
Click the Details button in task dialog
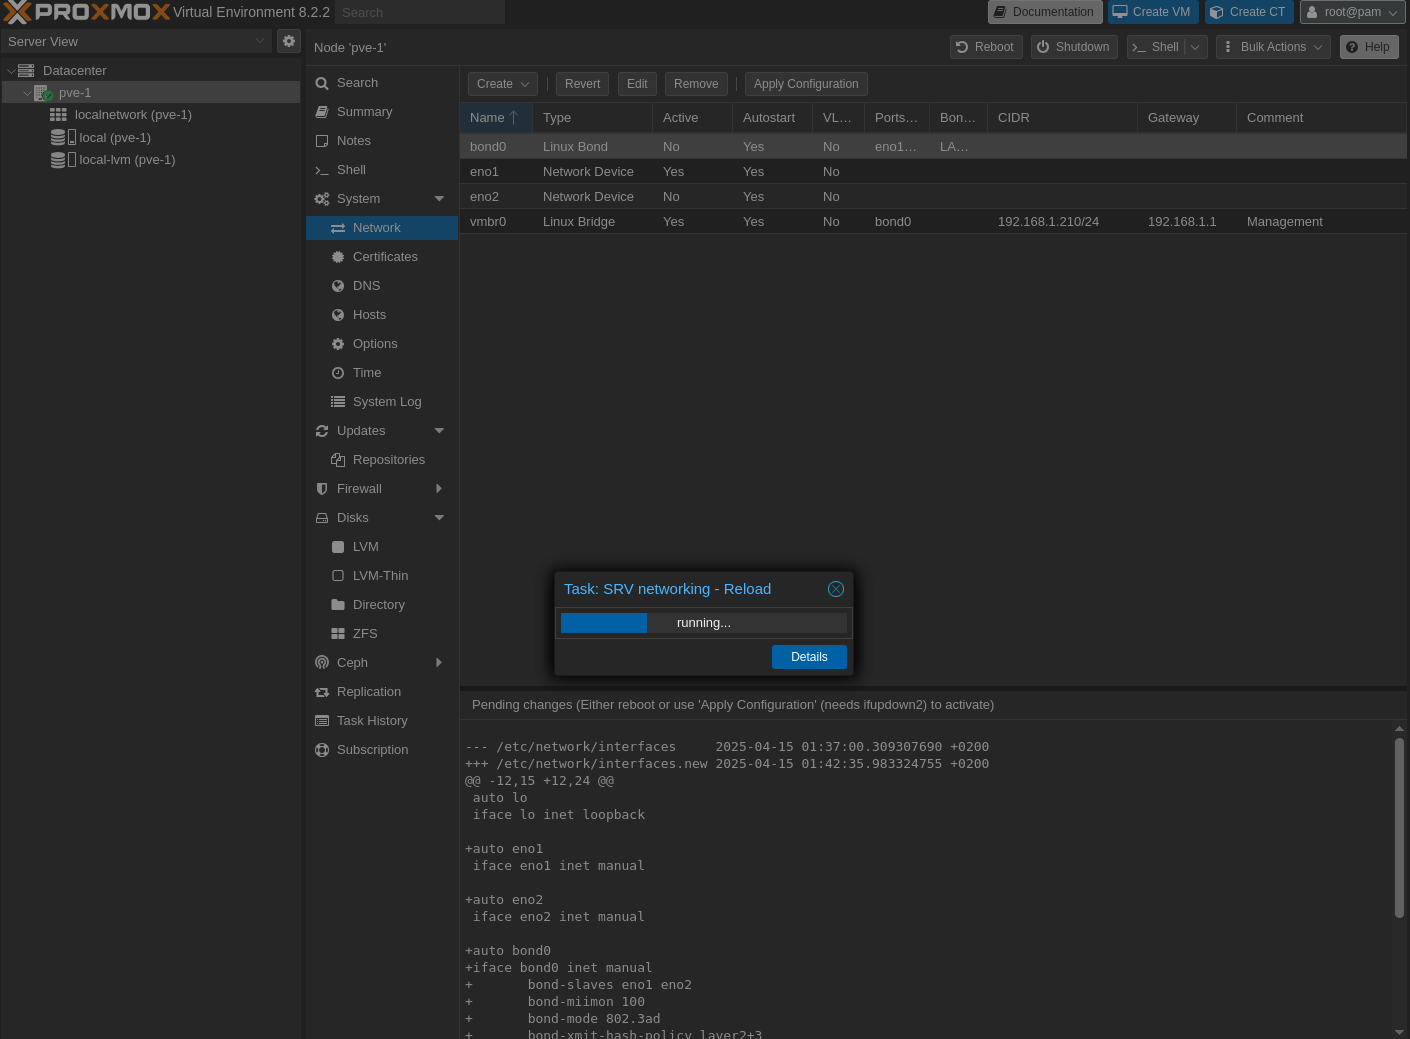coord(809,657)
